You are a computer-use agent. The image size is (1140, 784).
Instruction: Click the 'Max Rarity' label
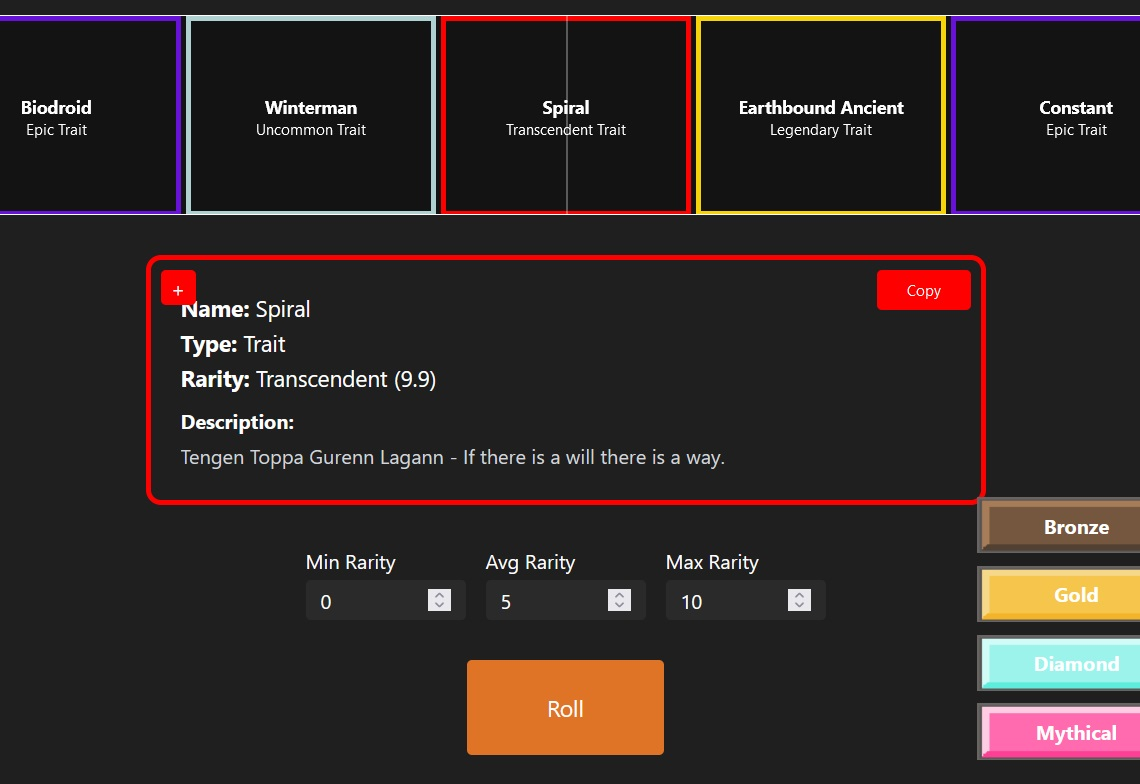(712, 563)
